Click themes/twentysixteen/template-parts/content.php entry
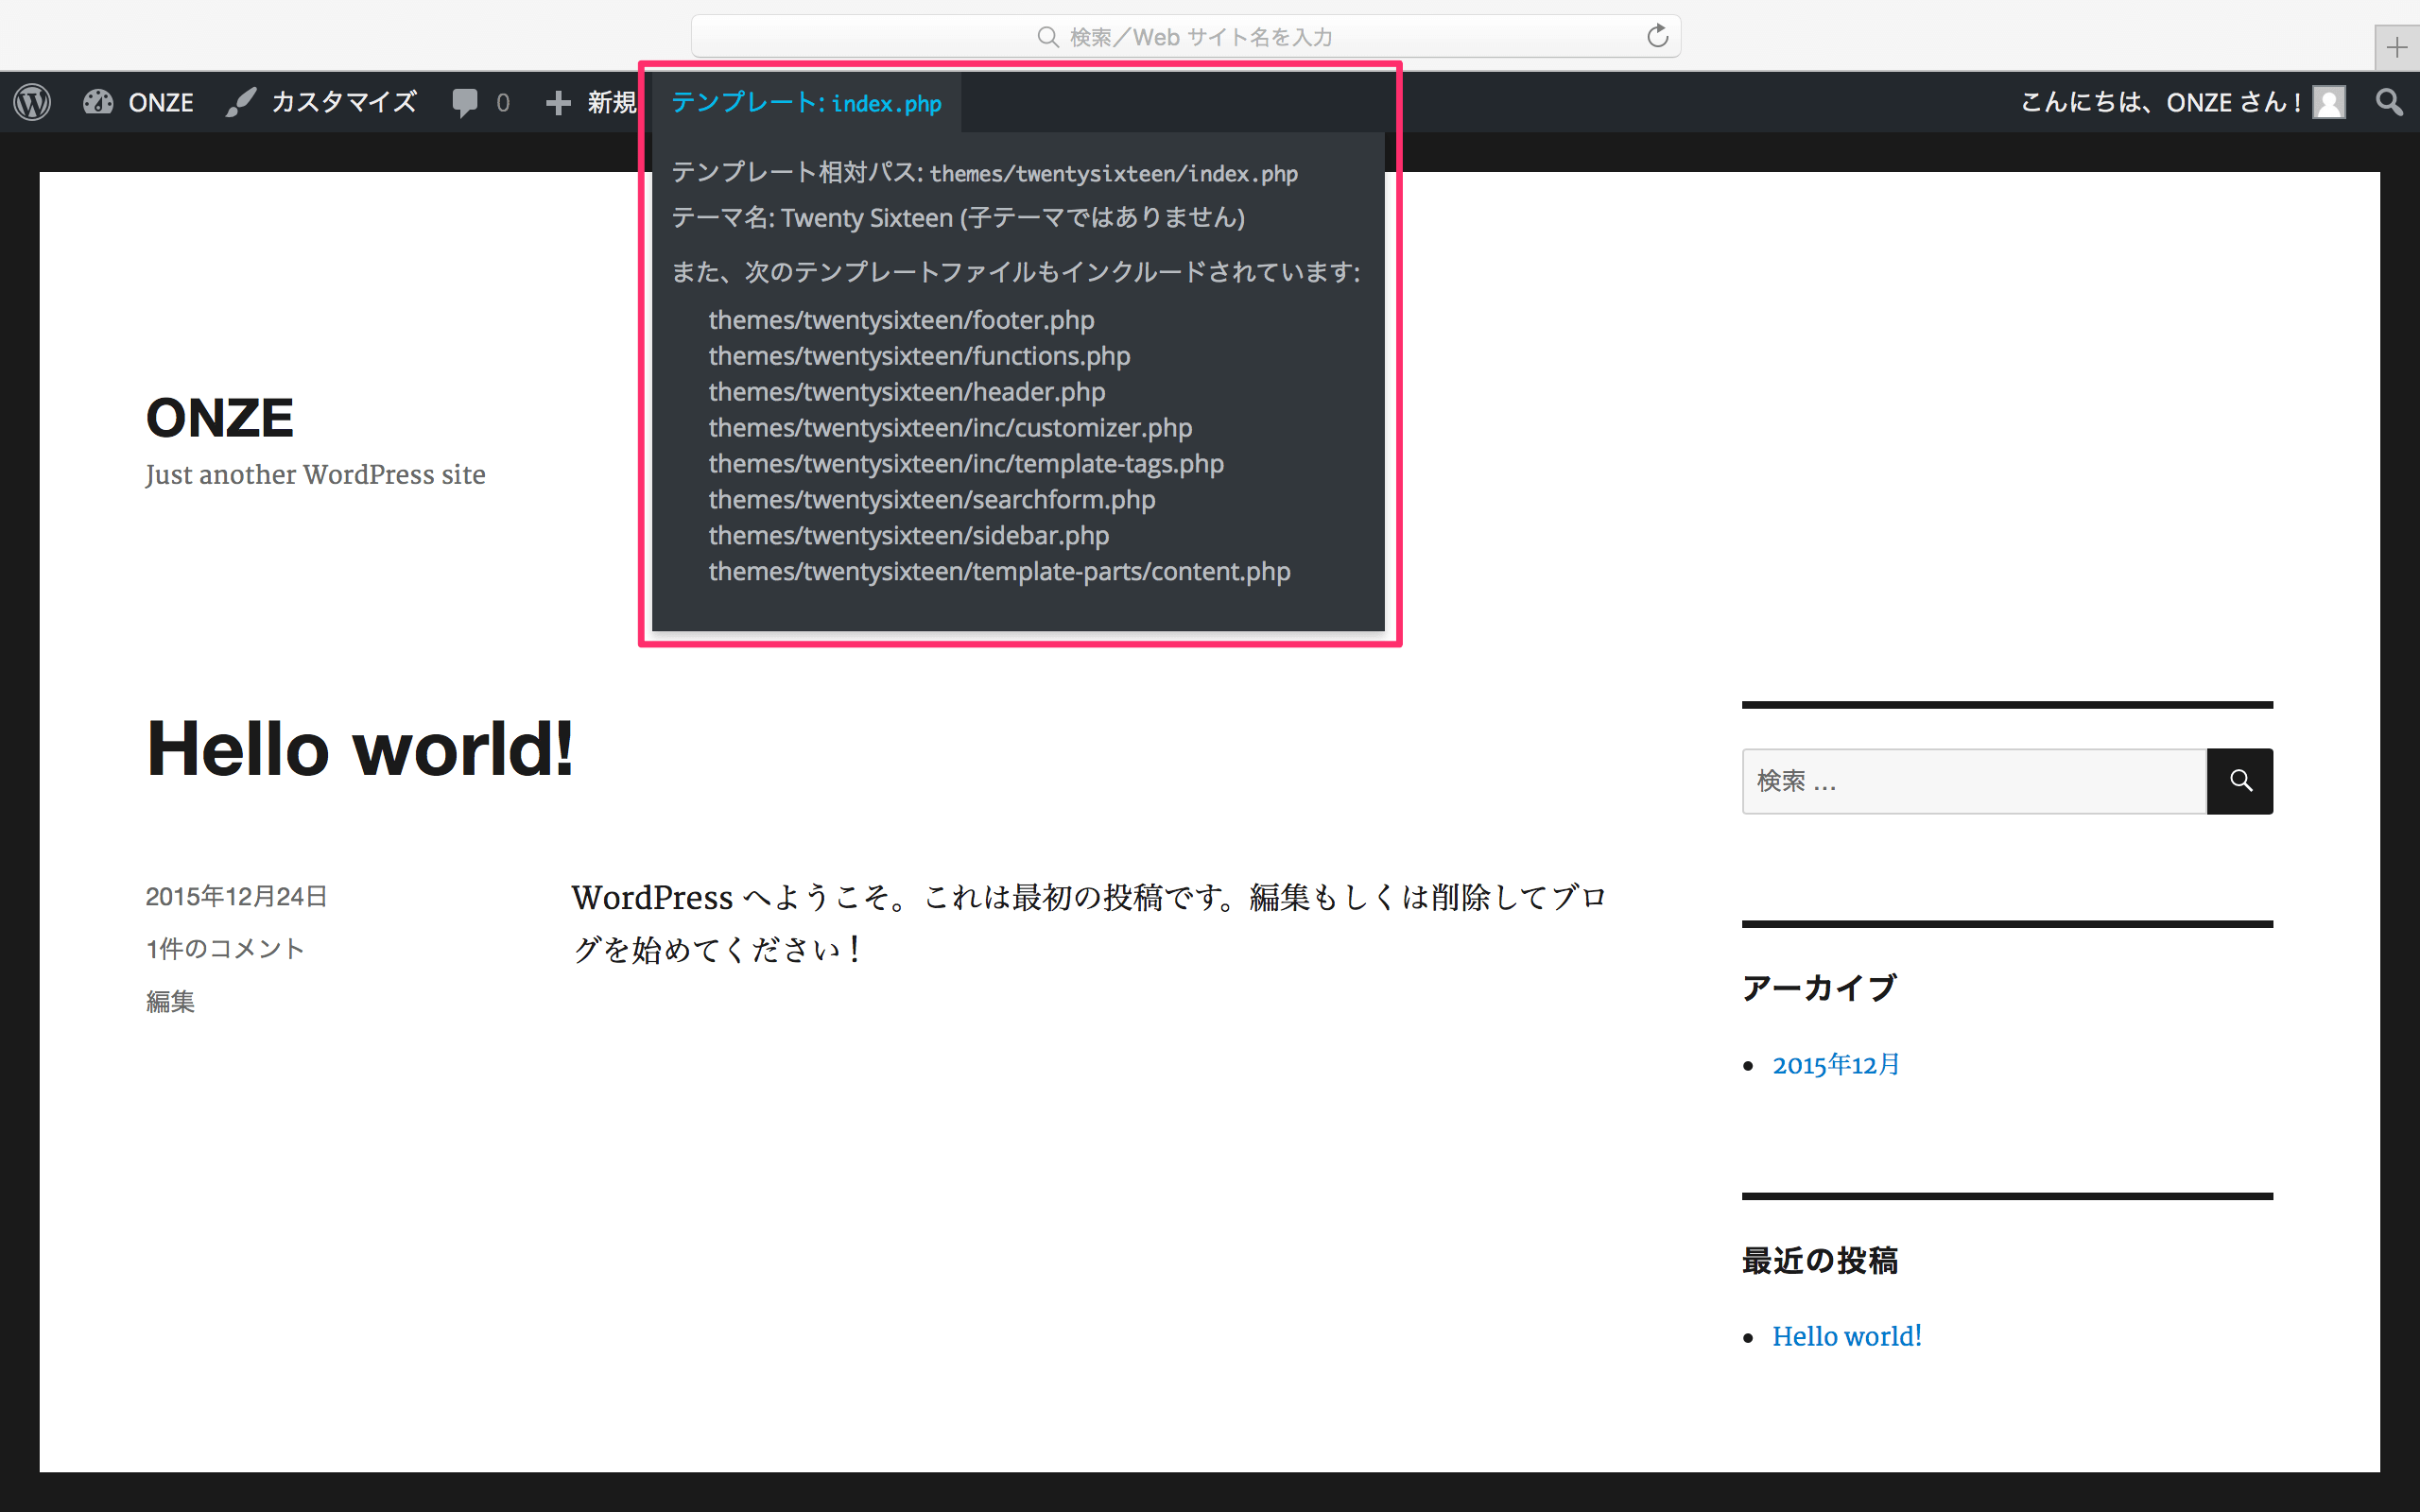Viewport: 2420px width, 1512px height. pos(999,572)
